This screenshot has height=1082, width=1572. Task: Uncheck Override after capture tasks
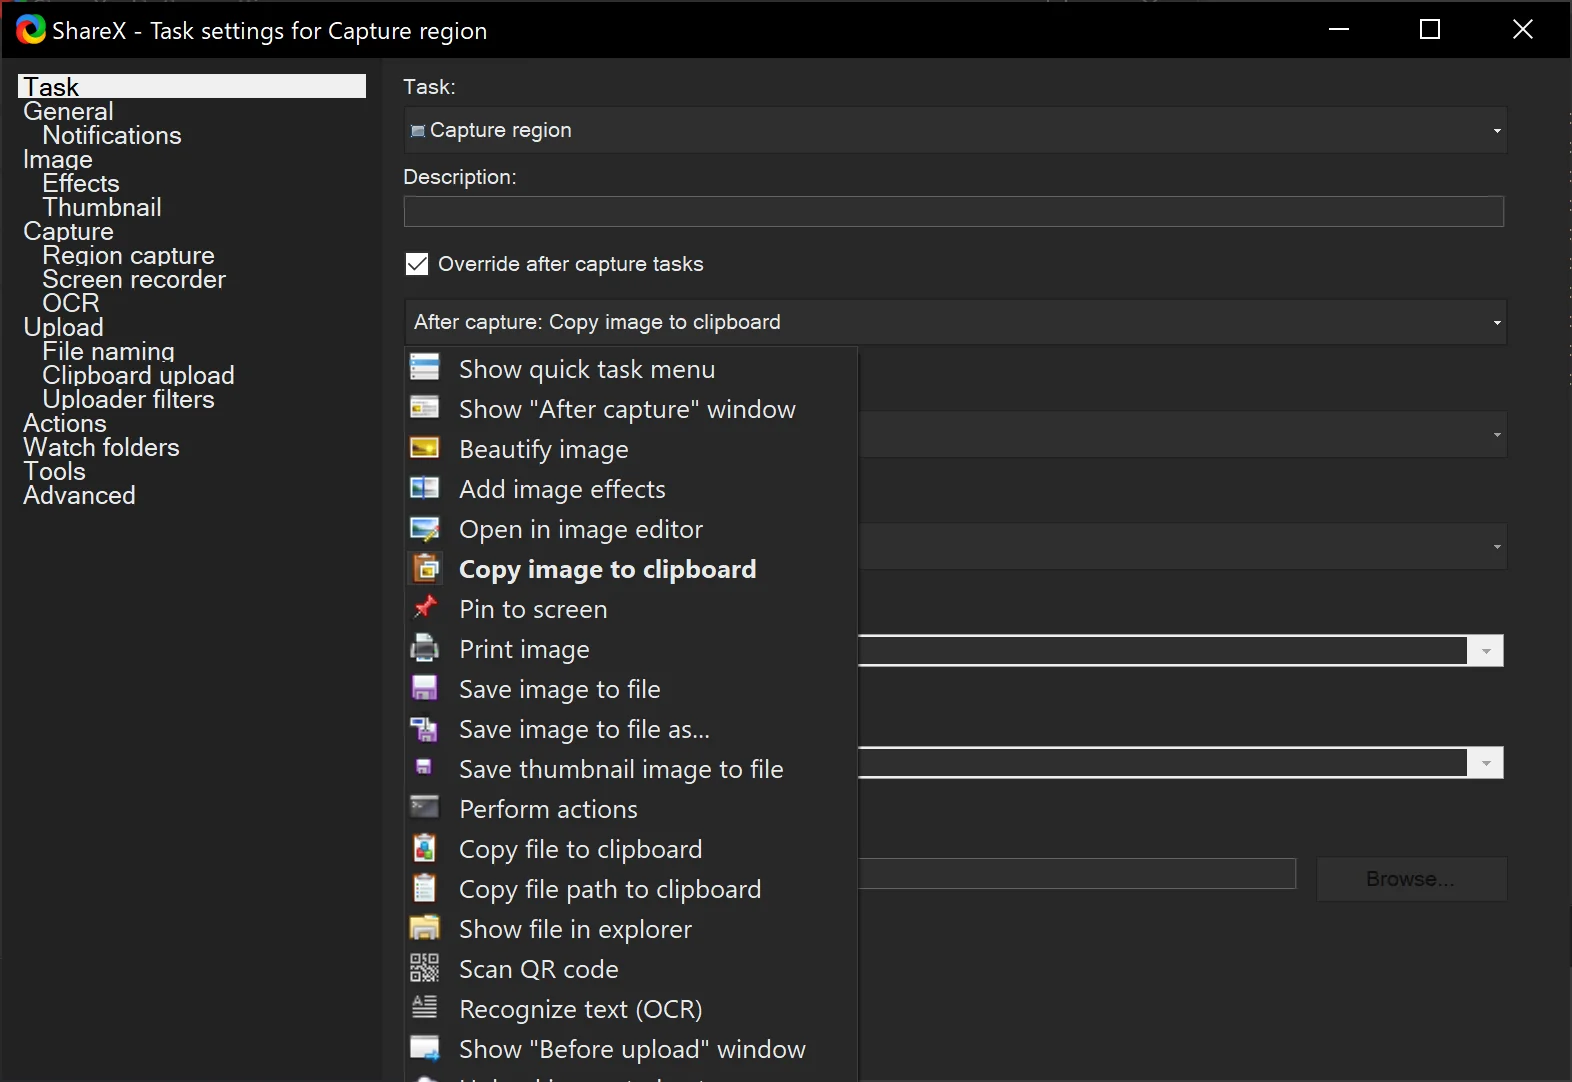pyautogui.click(x=417, y=264)
